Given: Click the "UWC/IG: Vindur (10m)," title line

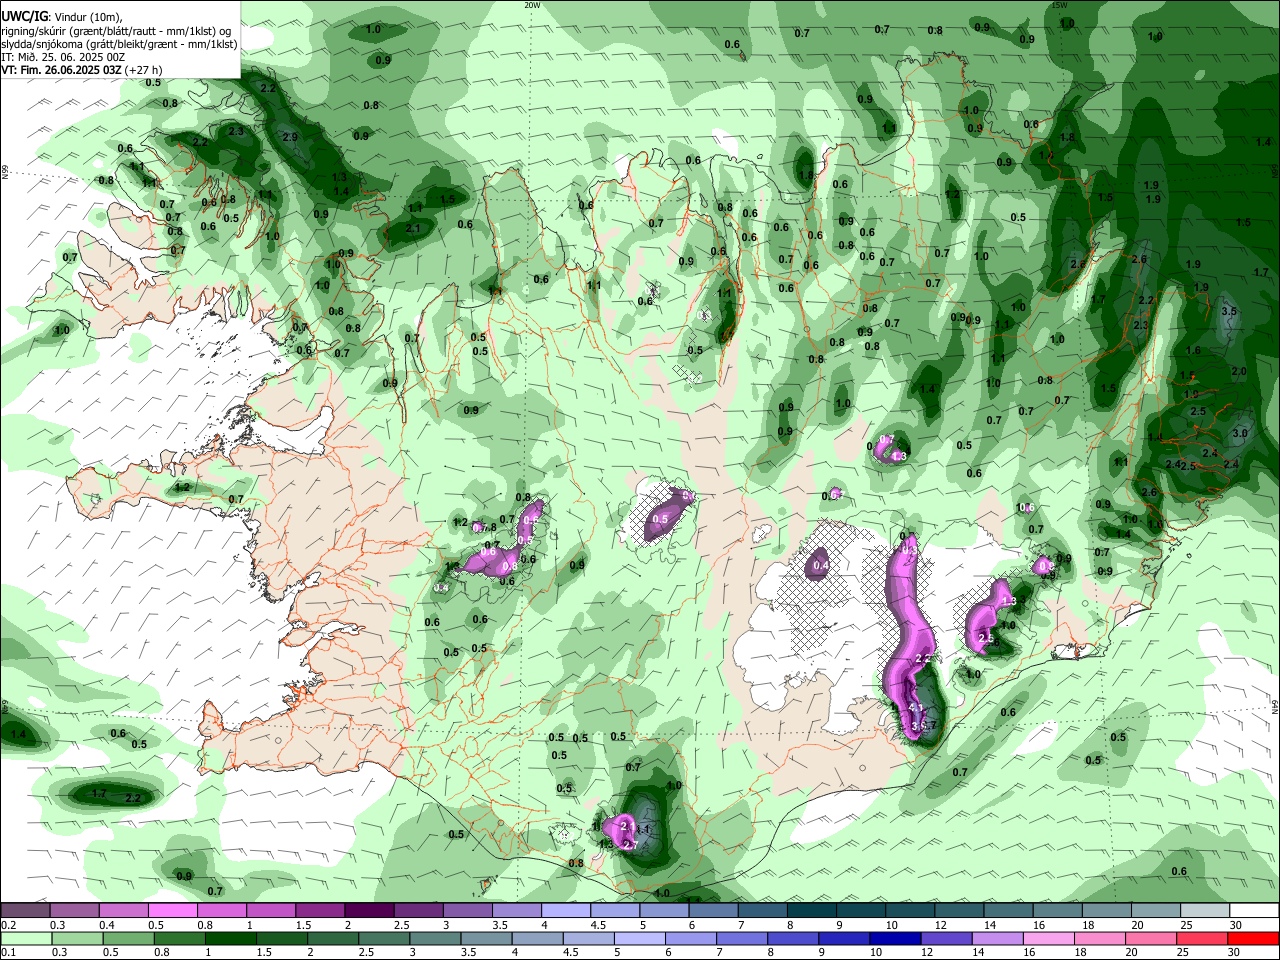Looking at the screenshot, I should click(62, 17).
